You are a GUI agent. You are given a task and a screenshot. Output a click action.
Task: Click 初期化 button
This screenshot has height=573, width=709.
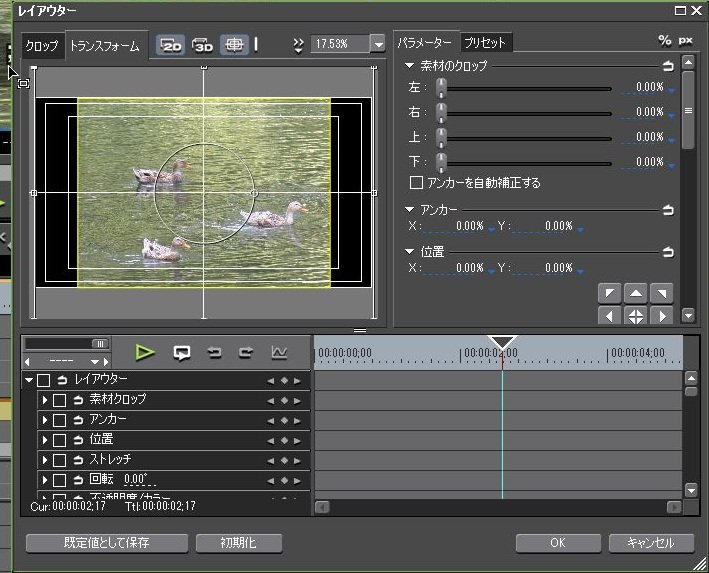point(239,543)
